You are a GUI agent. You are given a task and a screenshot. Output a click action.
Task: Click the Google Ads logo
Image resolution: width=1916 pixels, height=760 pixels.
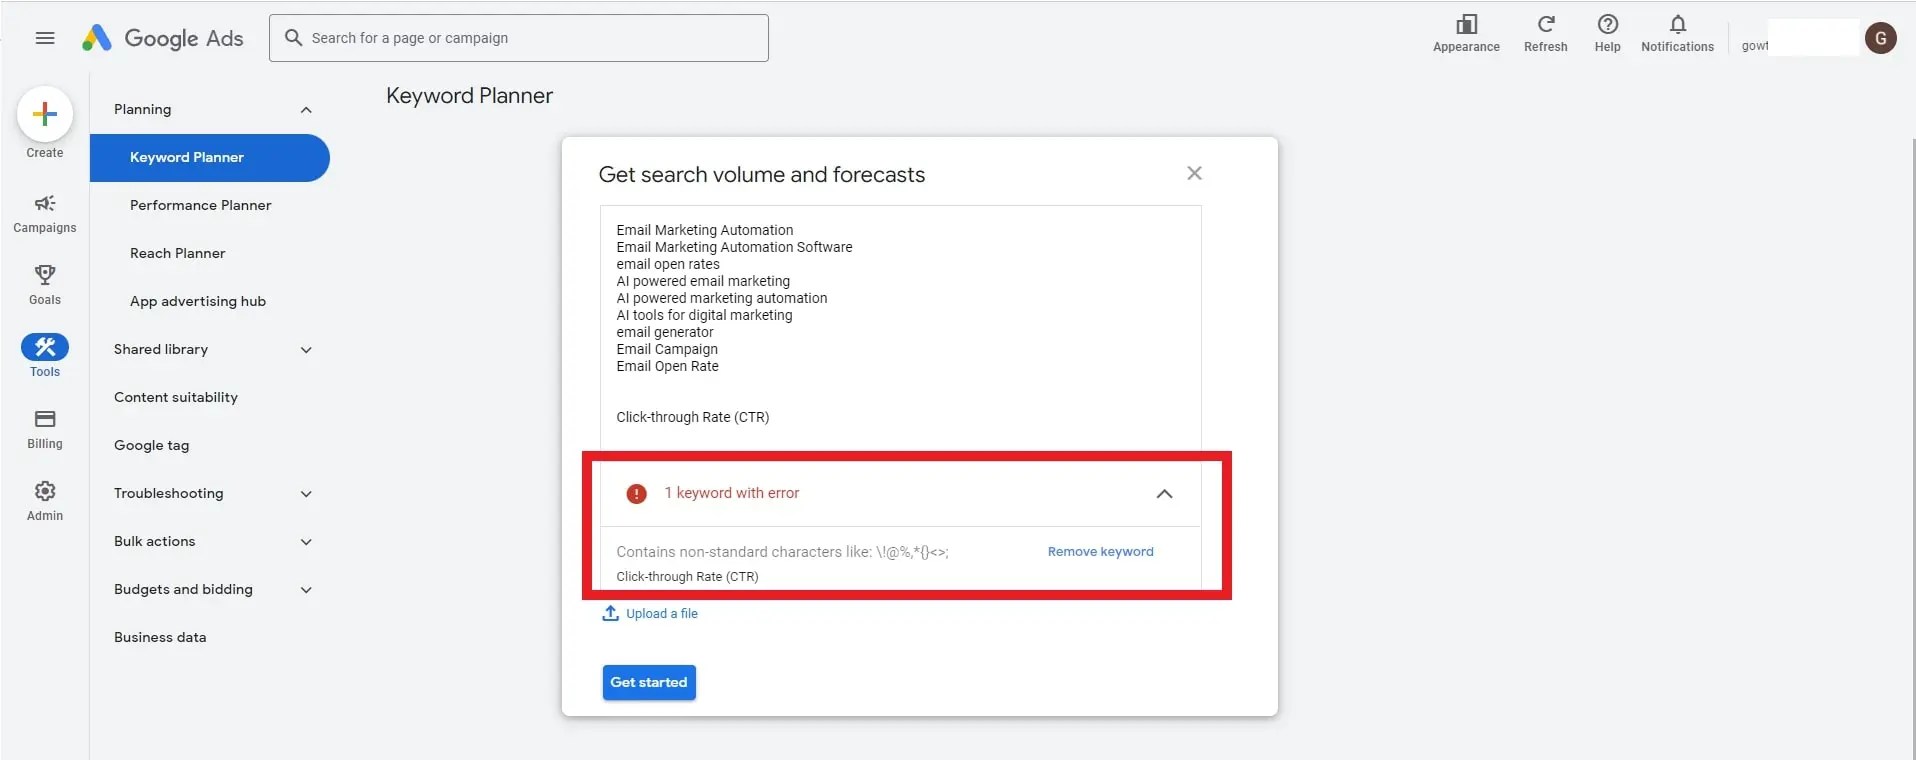tap(163, 38)
